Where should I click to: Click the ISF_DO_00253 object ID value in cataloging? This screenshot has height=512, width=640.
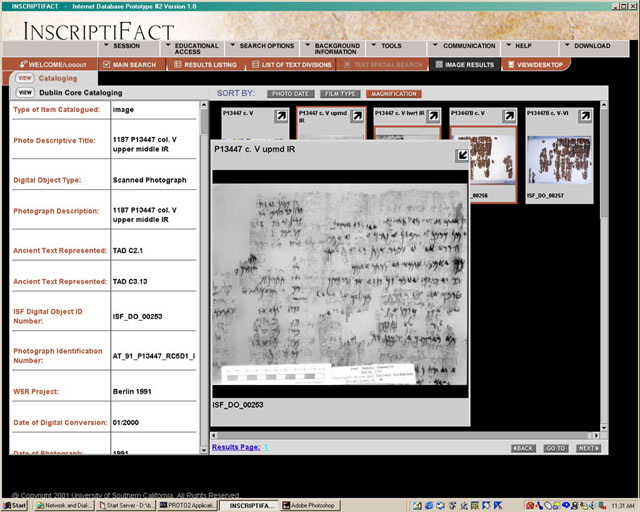[138, 316]
